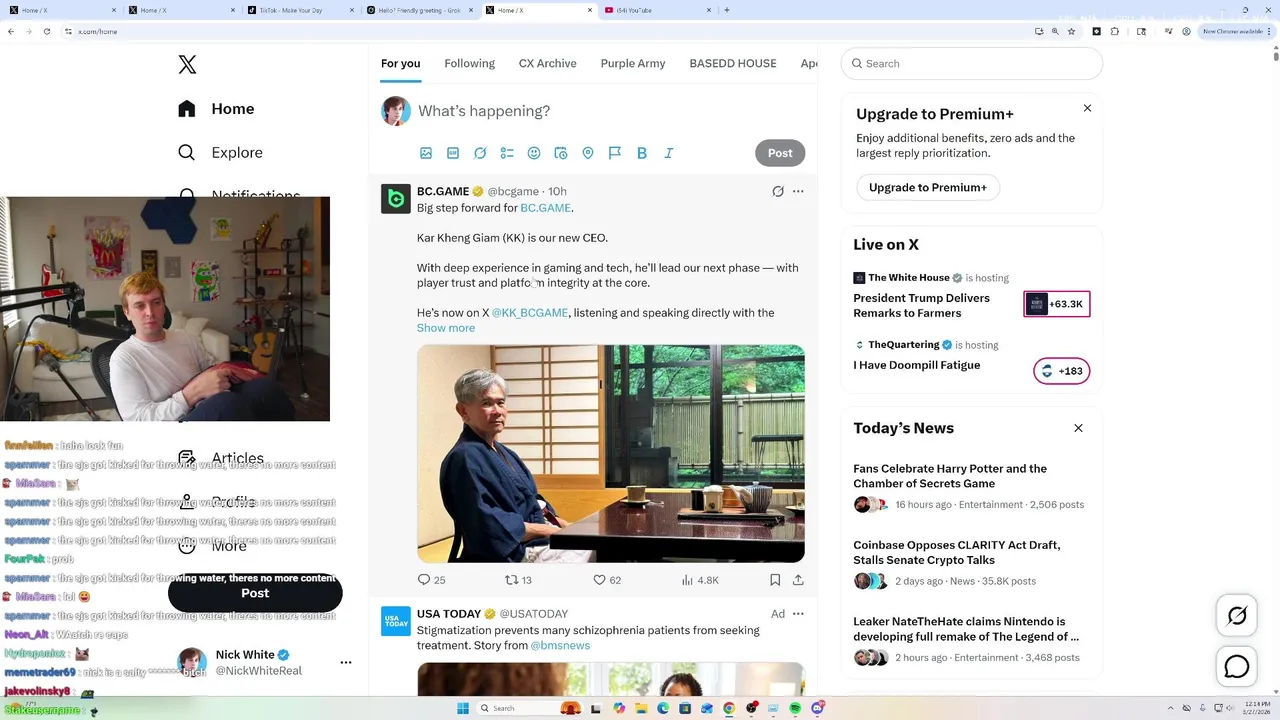Share the BC.GAME post

(798, 580)
